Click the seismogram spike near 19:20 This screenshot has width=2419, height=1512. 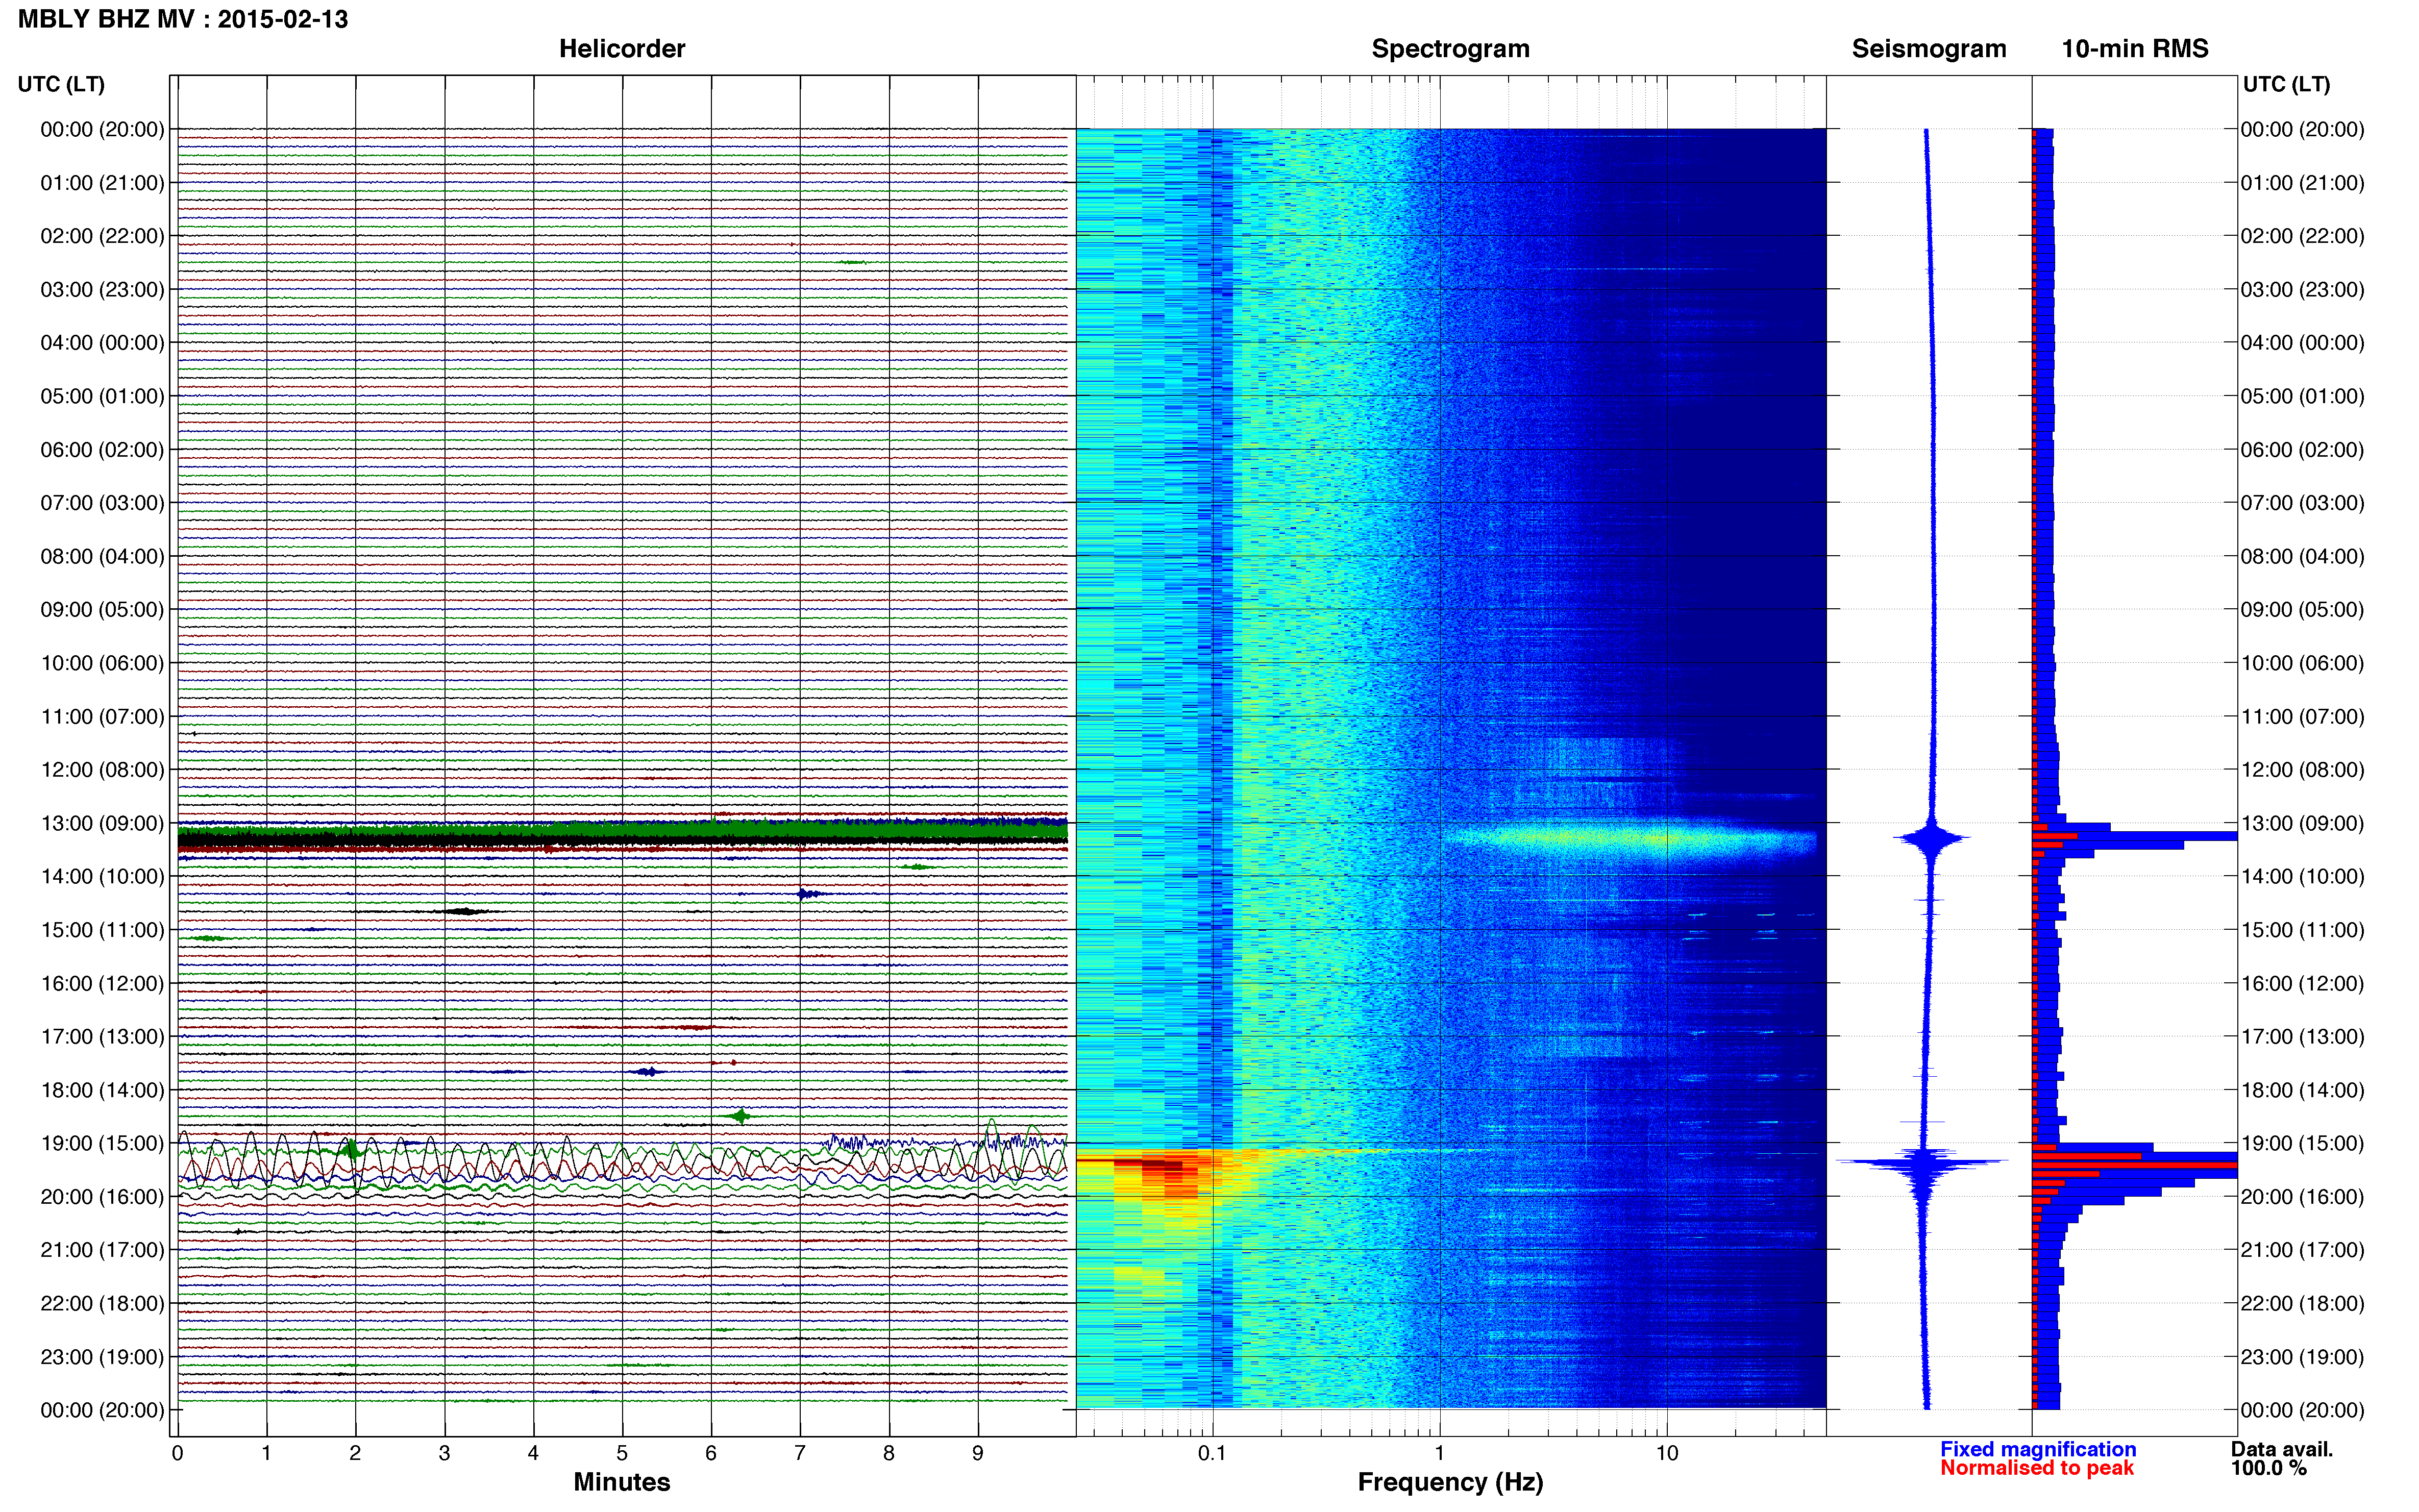click(x=1921, y=1162)
